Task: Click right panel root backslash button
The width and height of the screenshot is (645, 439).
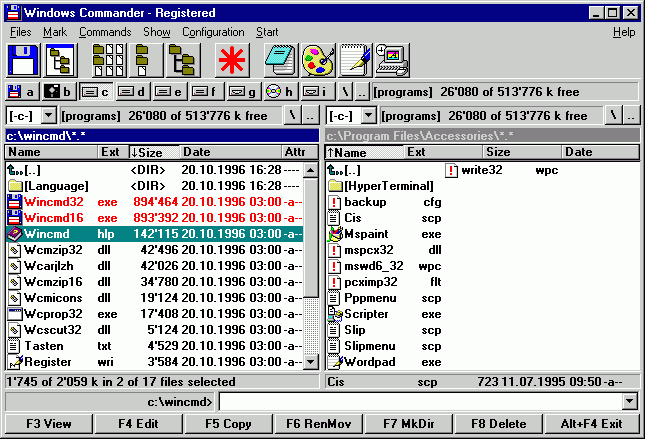Action: [x=613, y=115]
